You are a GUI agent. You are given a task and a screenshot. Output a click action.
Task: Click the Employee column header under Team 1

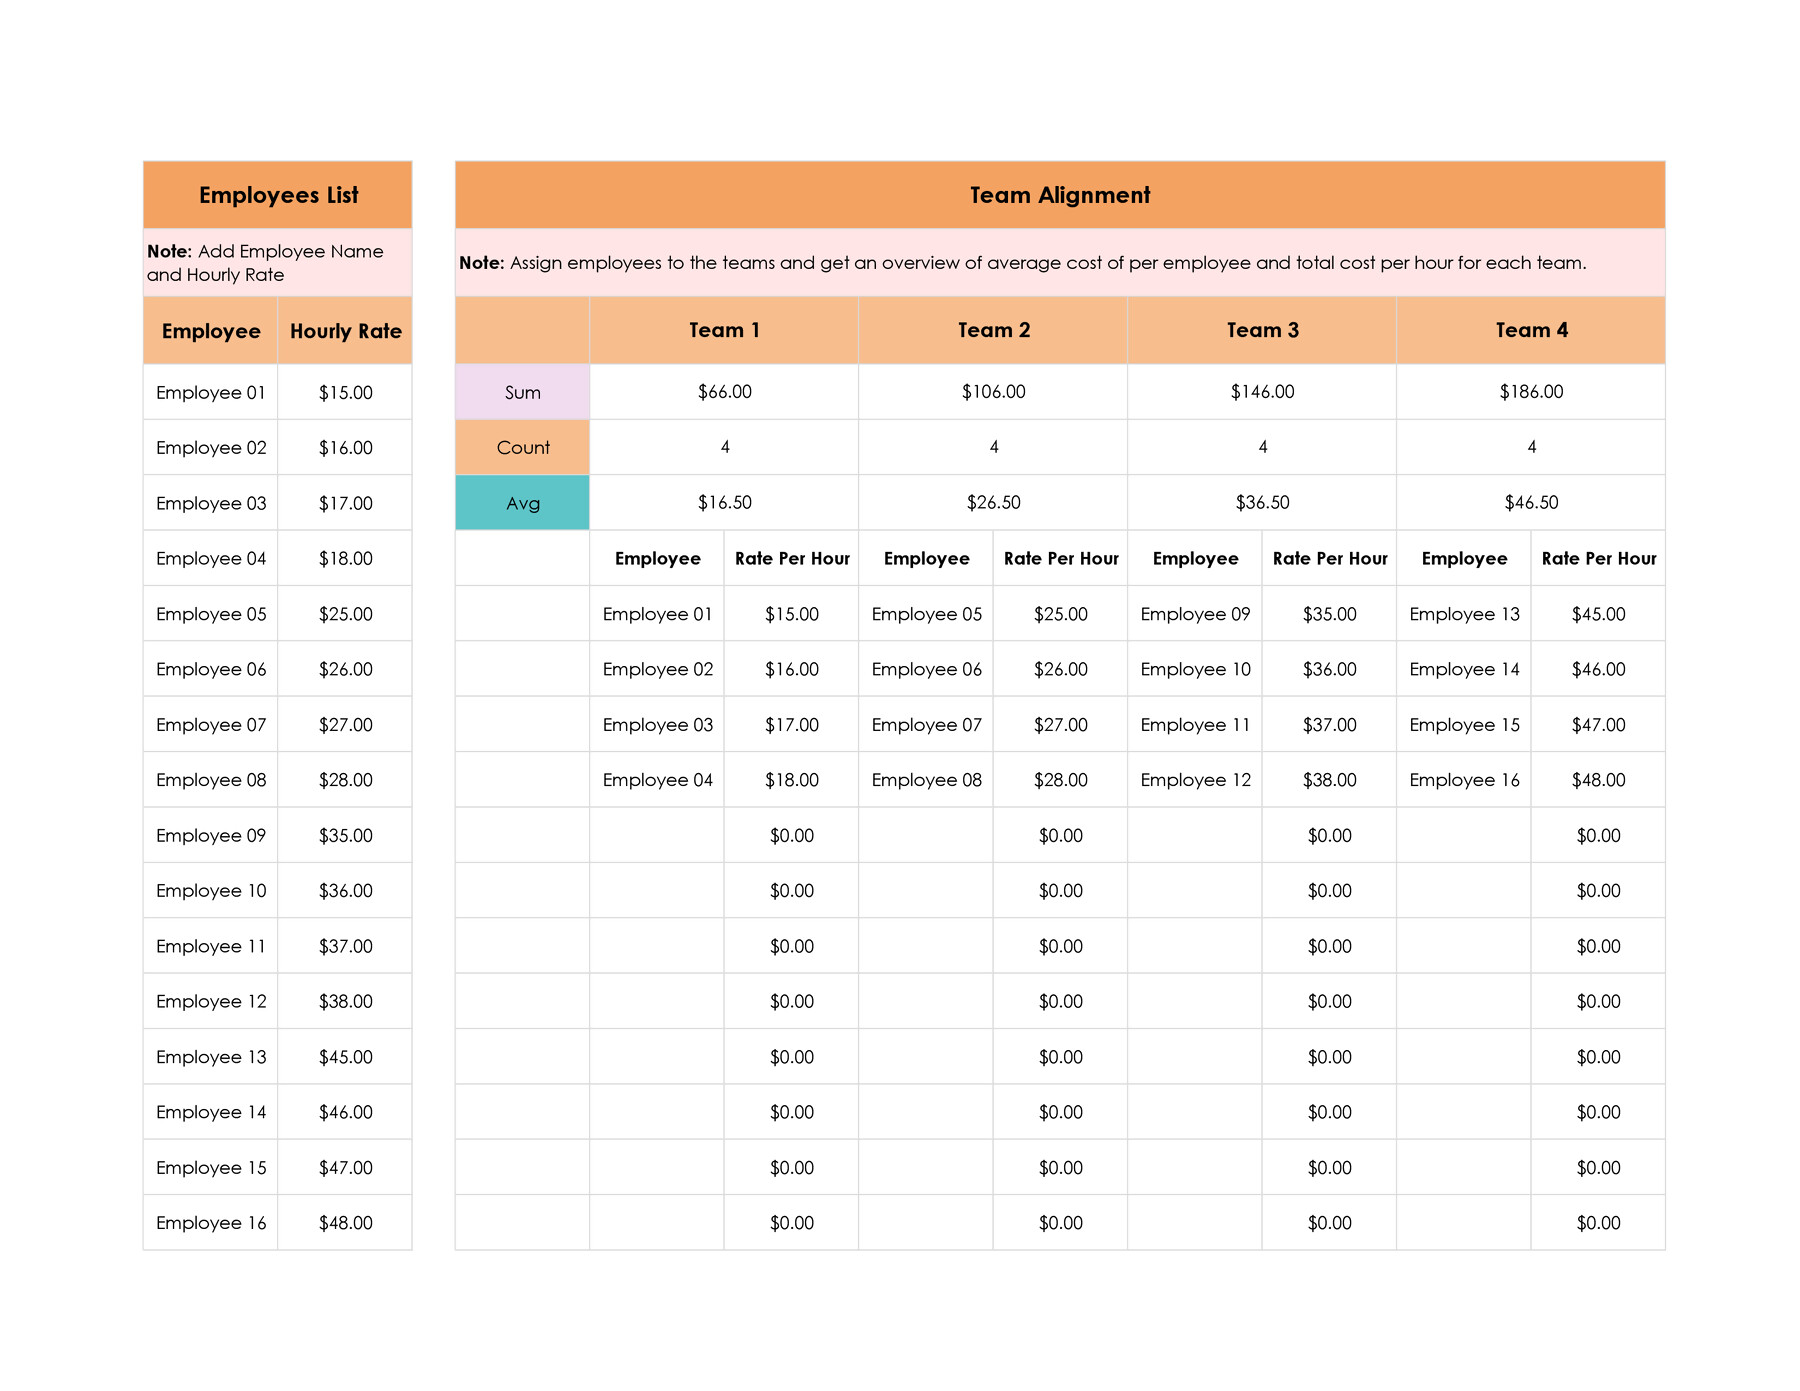pyautogui.click(x=656, y=558)
